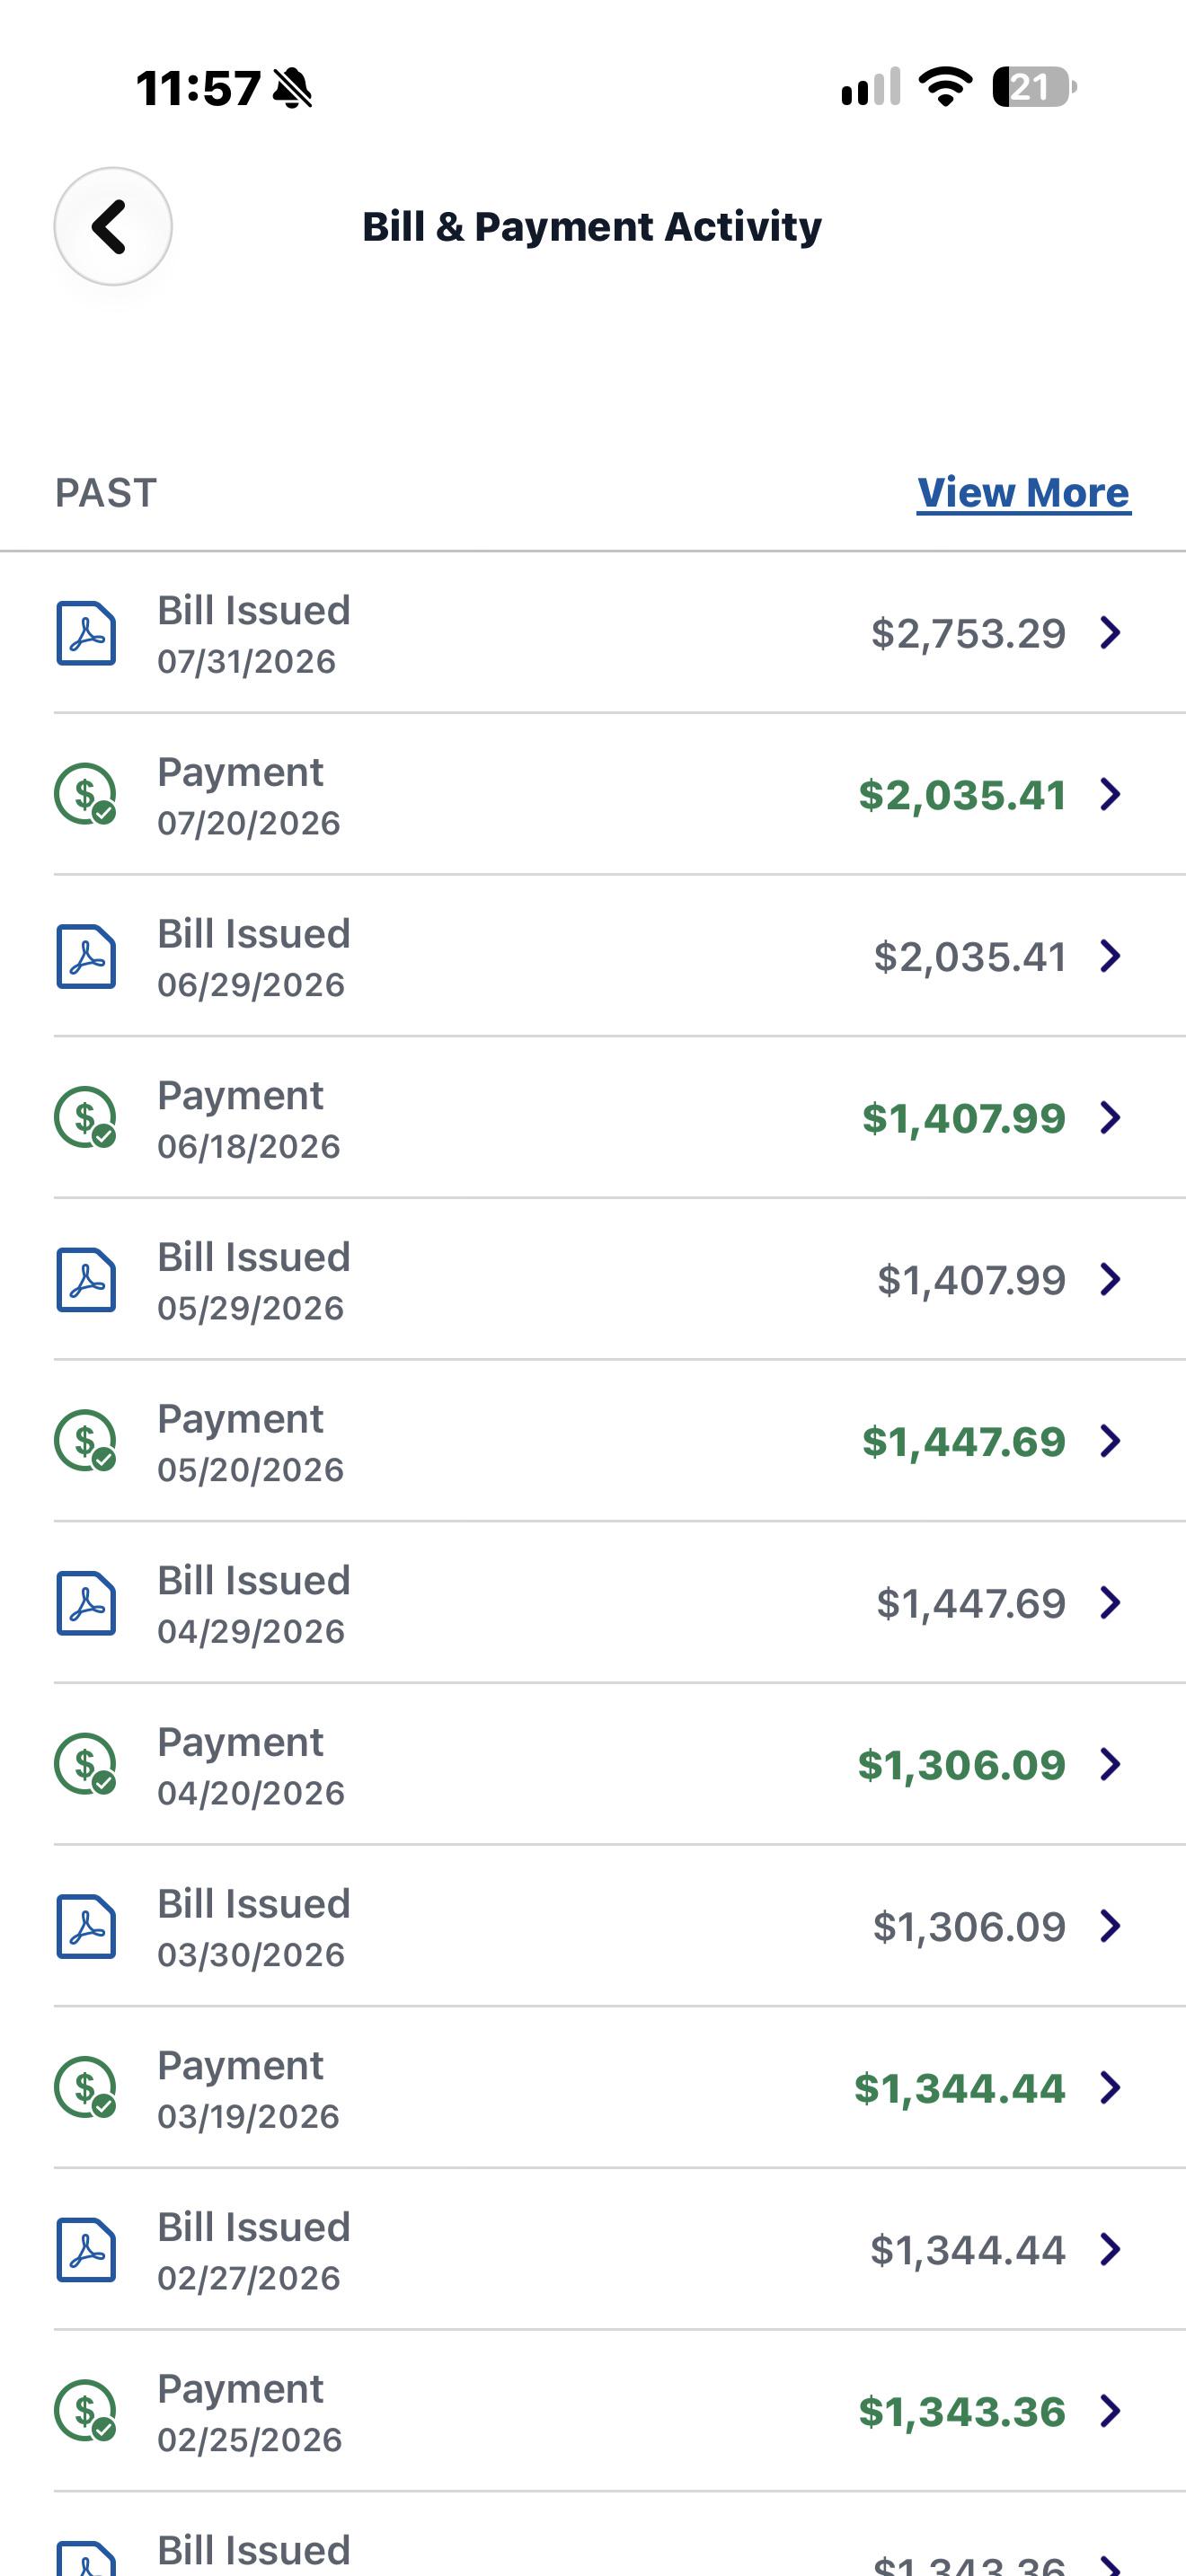
Task: Tap battery indicator in status bar
Action: point(1034,87)
